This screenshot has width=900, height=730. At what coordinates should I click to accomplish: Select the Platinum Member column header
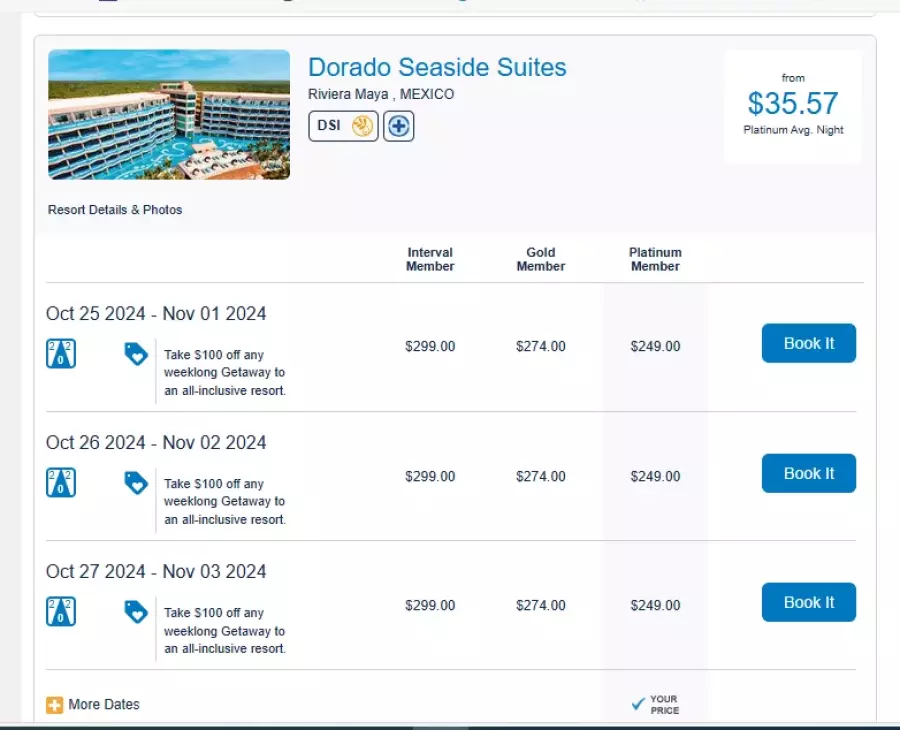coord(655,259)
